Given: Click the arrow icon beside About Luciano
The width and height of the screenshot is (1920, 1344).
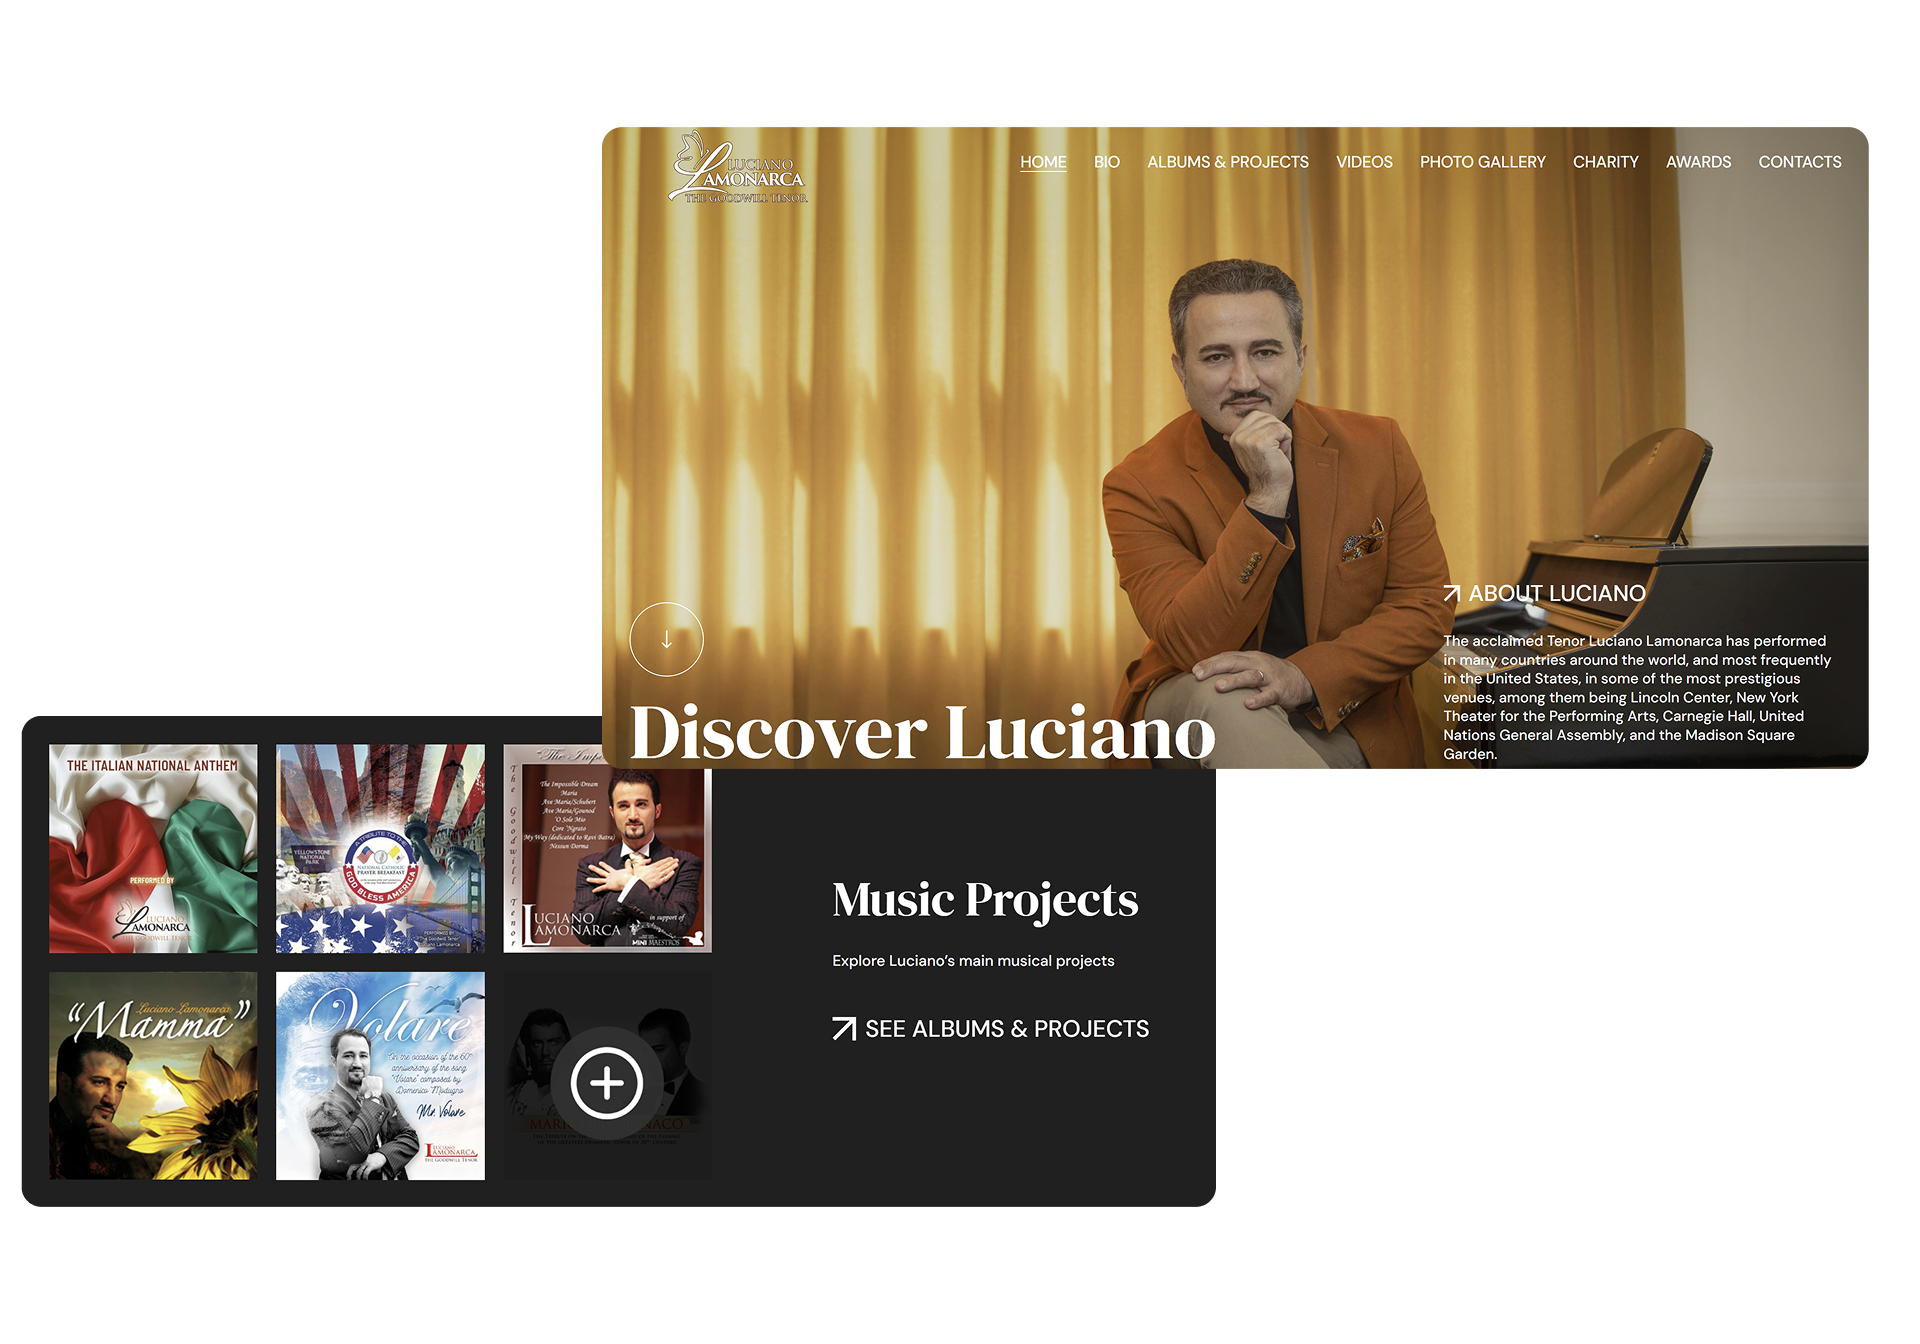Looking at the screenshot, I should pos(1452,594).
